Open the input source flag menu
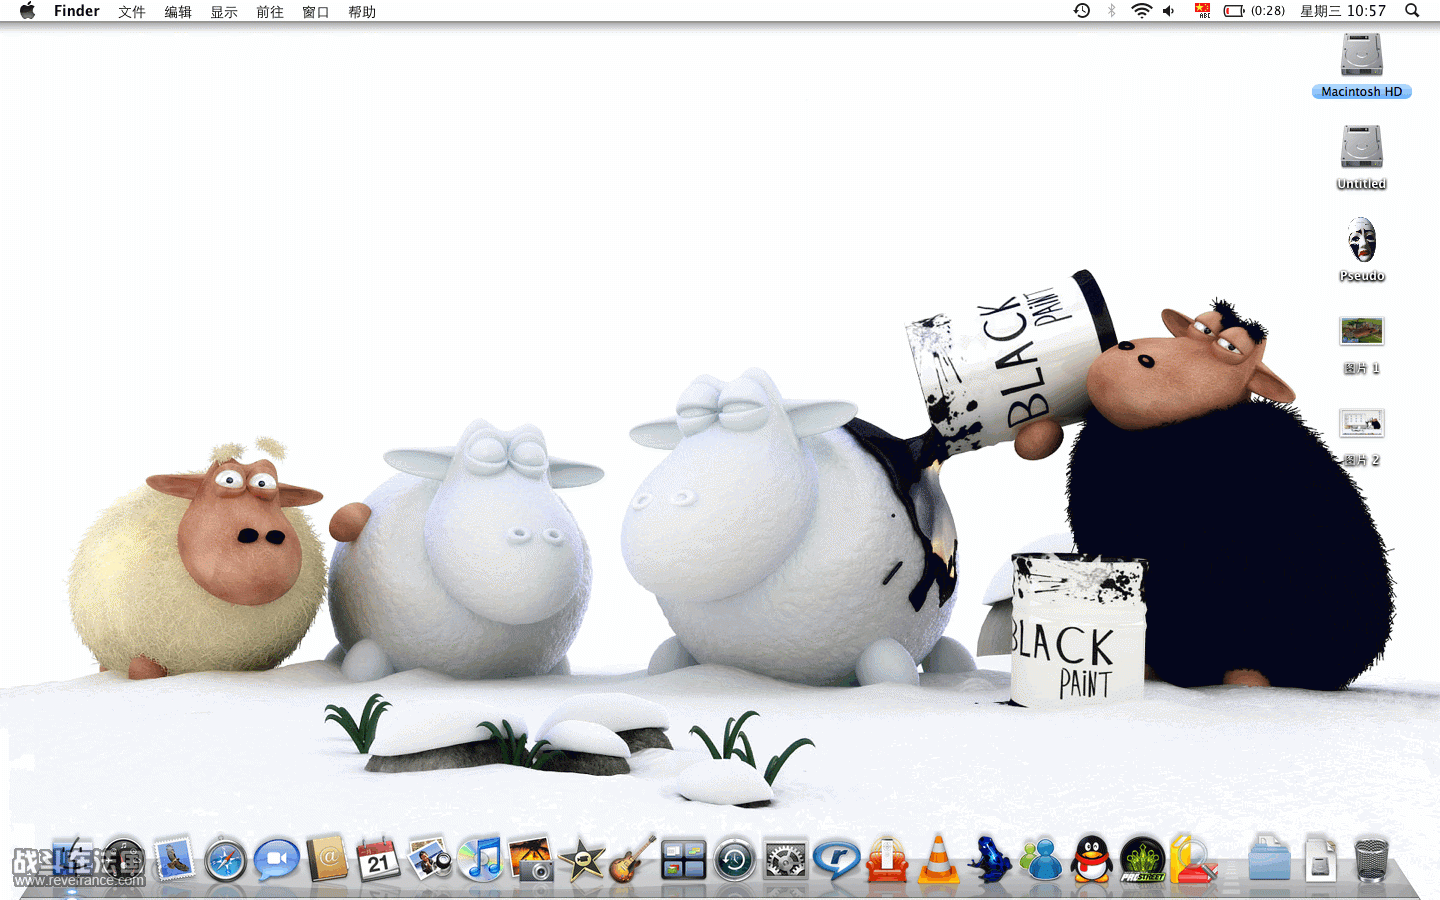This screenshot has height=900, width=1440. (x=1203, y=11)
